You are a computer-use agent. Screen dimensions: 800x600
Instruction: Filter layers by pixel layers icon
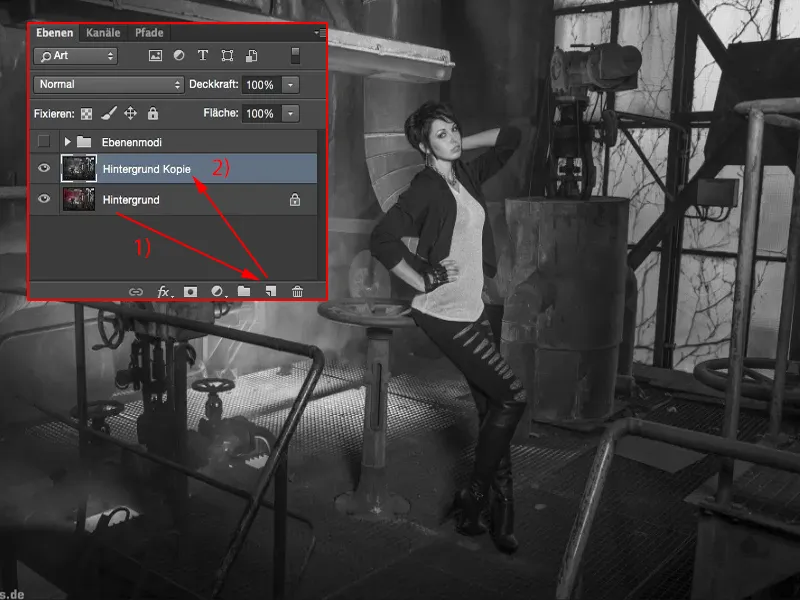tap(155, 56)
